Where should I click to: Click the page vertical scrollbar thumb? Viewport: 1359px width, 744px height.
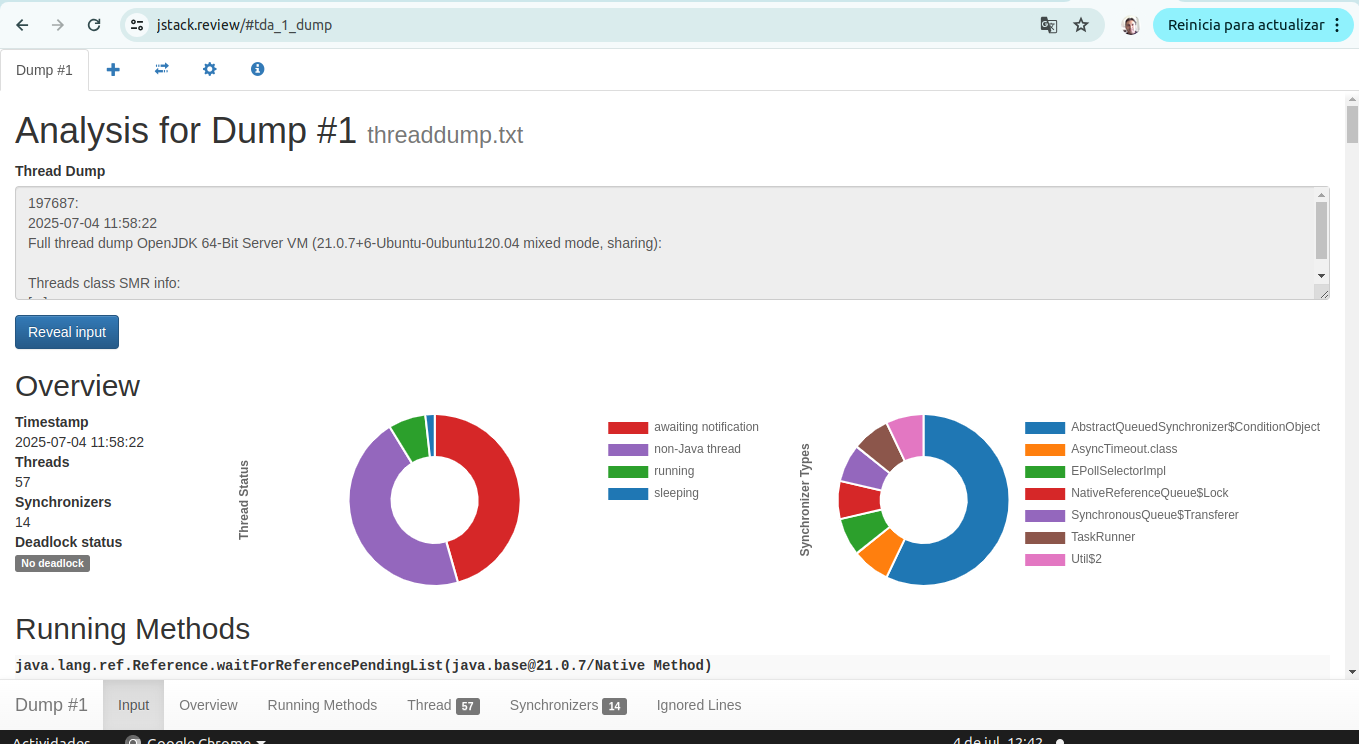1352,124
